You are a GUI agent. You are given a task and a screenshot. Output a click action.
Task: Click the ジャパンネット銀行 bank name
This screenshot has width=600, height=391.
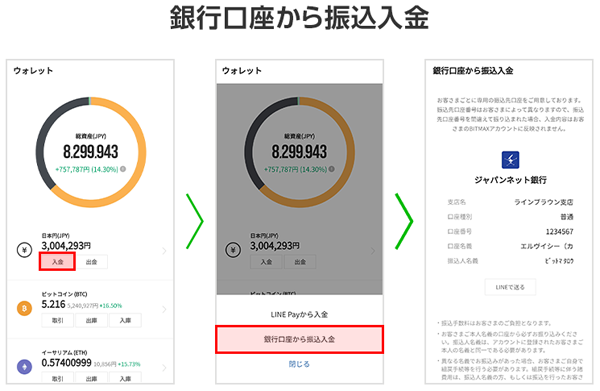click(x=510, y=180)
